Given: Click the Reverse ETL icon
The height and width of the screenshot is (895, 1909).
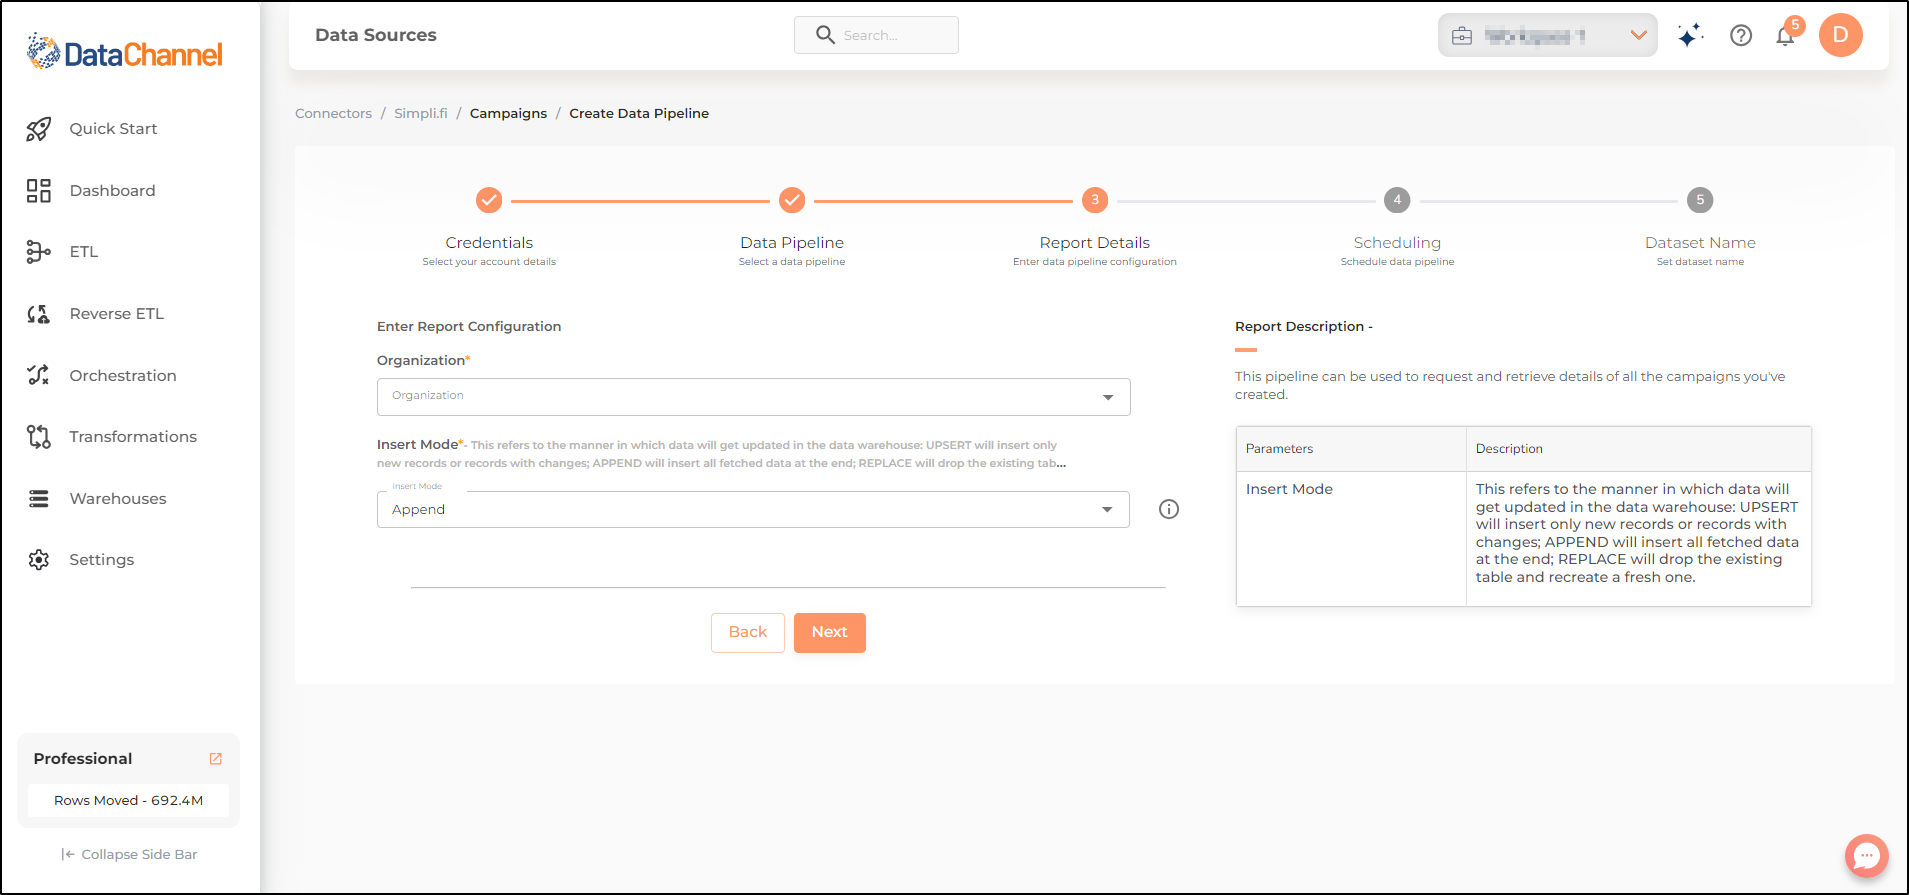Looking at the screenshot, I should [38, 314].
